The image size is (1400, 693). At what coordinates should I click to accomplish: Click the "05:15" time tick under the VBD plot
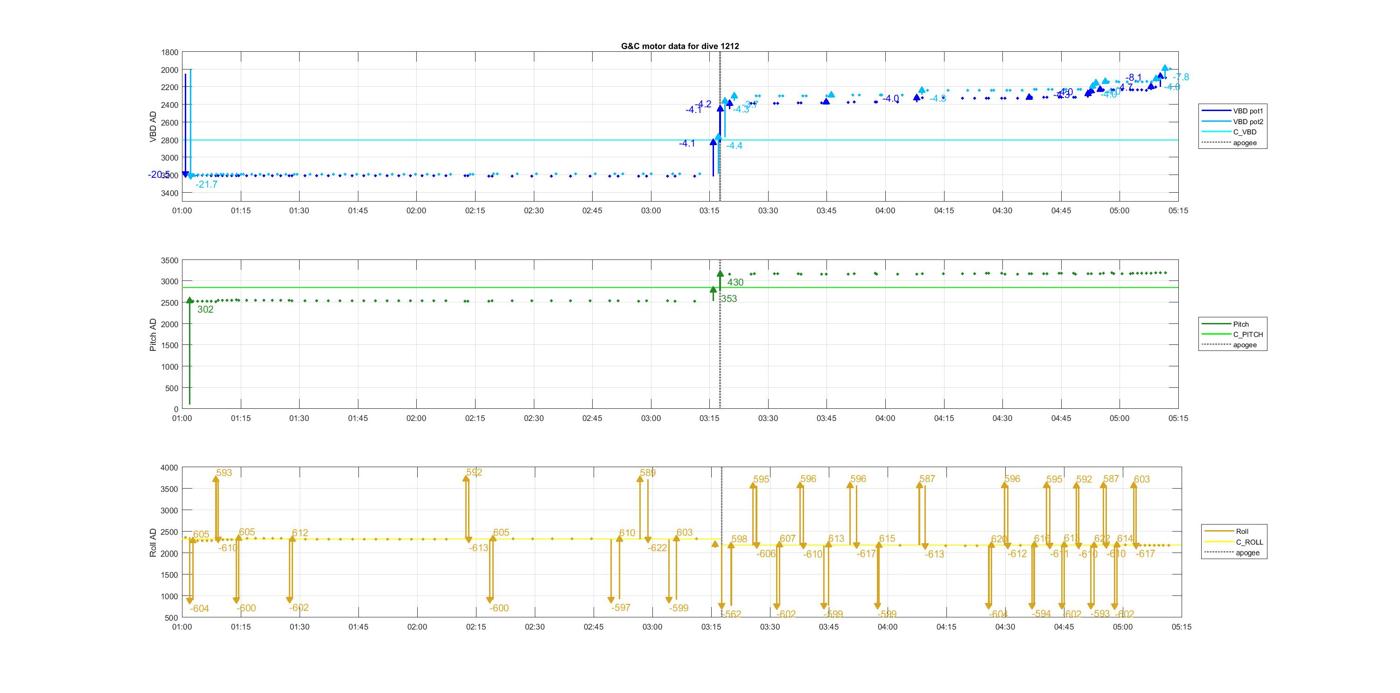coord(1179,211)
